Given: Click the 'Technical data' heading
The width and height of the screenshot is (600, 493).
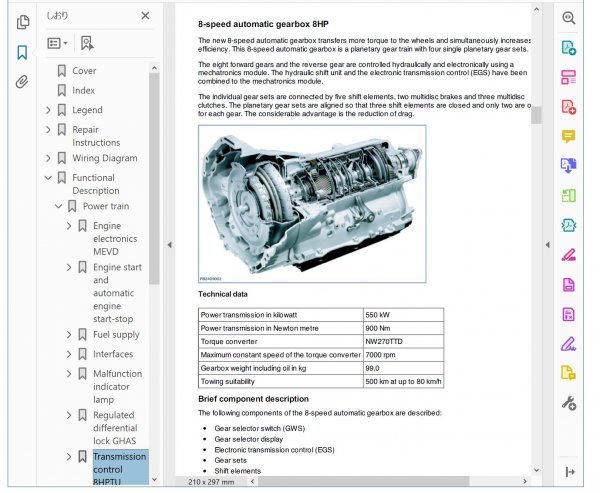Looking at the screenshot, I should tap(223, 294).
